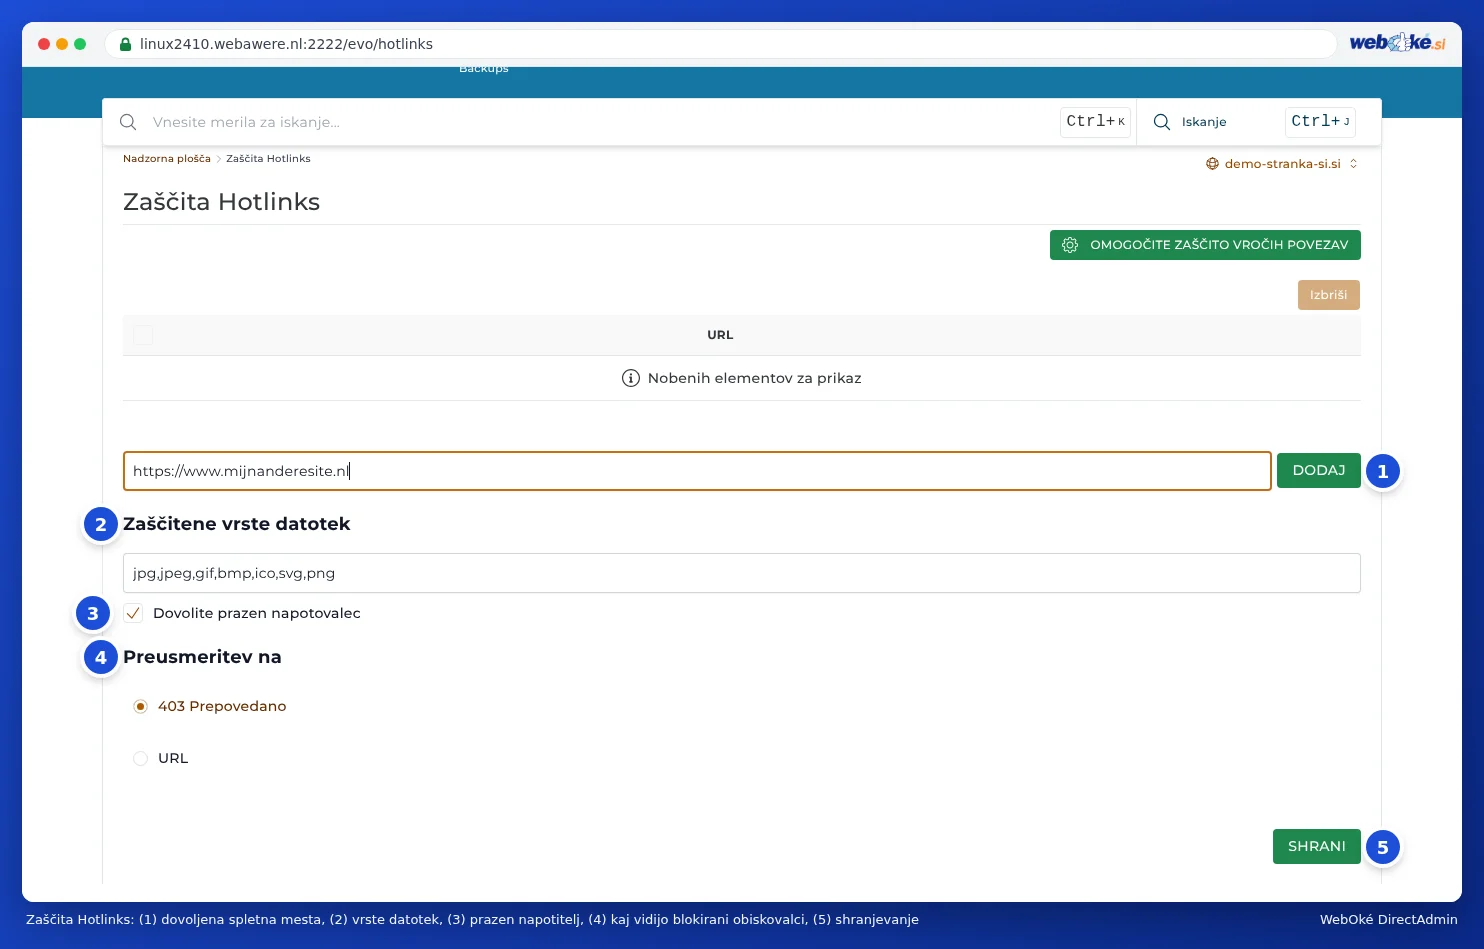Click the Izbriši delete button
This screenshot has width=1484, height=949.
(1328, 295)
